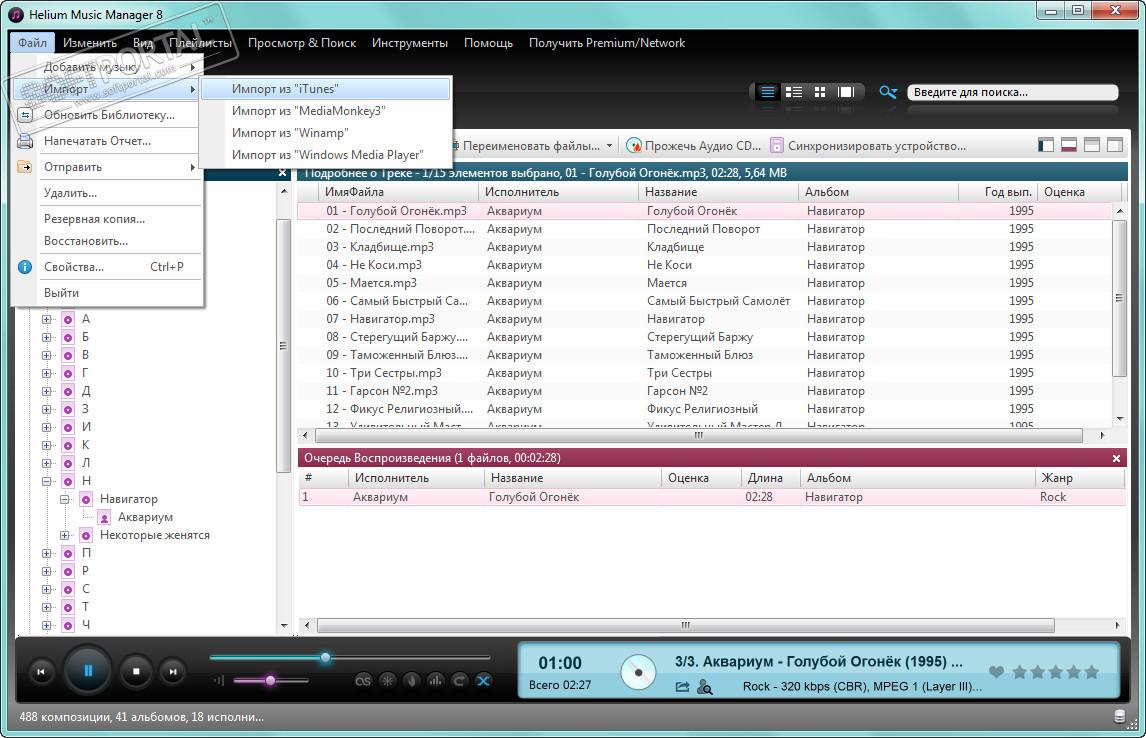Open the search options magnifier icon
This screenshot has height=738, width=1146.
tap(888, 92)
